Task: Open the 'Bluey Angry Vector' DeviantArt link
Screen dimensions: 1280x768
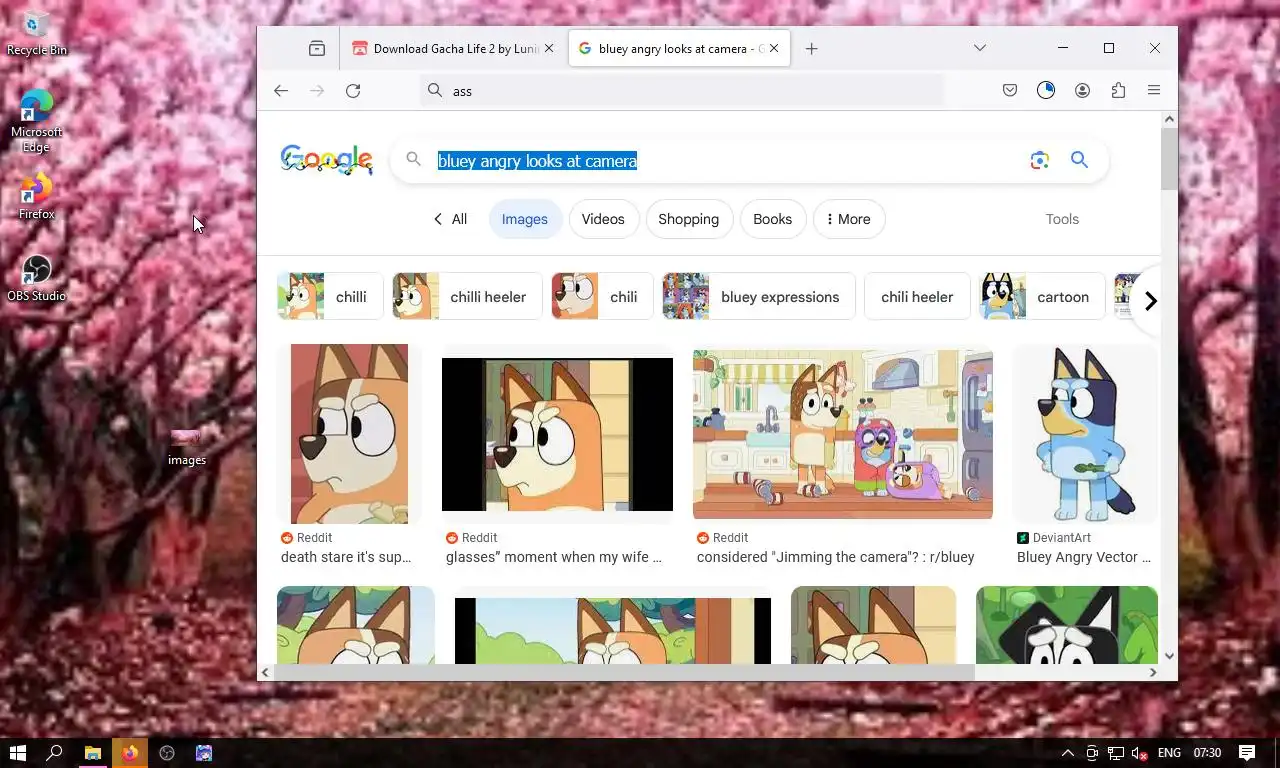Action: (x=1084, y=557)
